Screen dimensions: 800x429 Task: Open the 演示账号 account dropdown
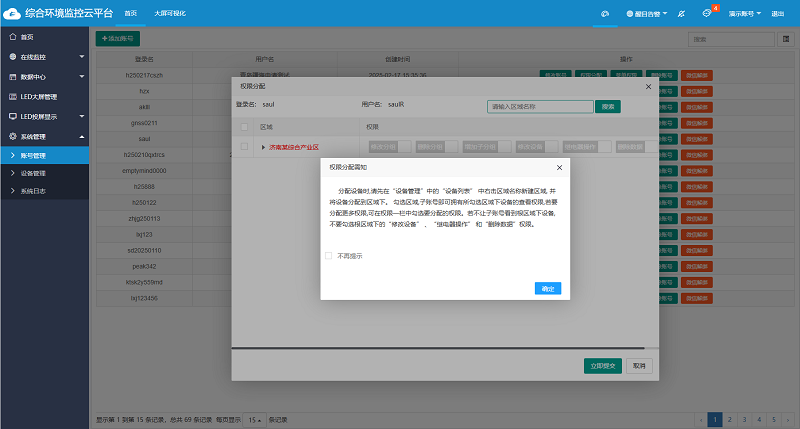745,14
